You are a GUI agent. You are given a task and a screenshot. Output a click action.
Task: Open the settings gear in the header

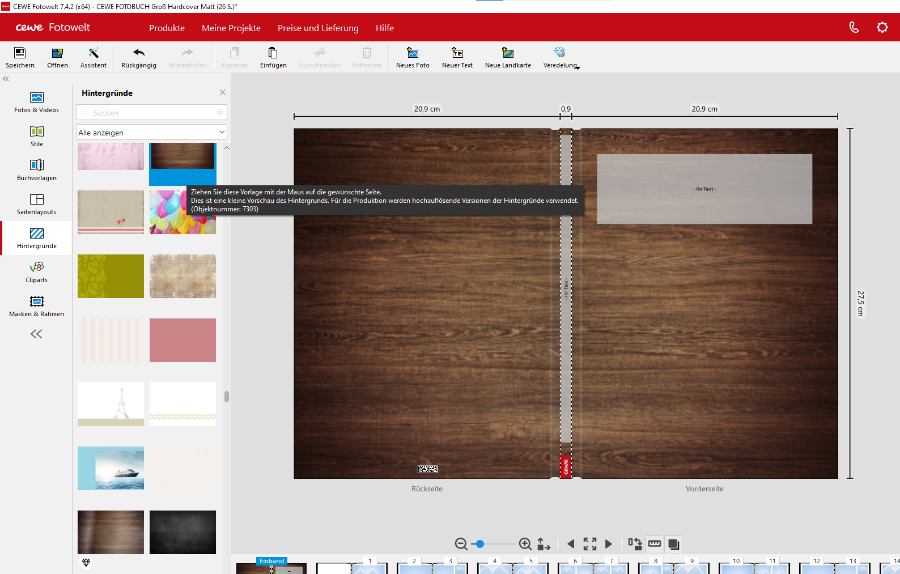[882, 27]
